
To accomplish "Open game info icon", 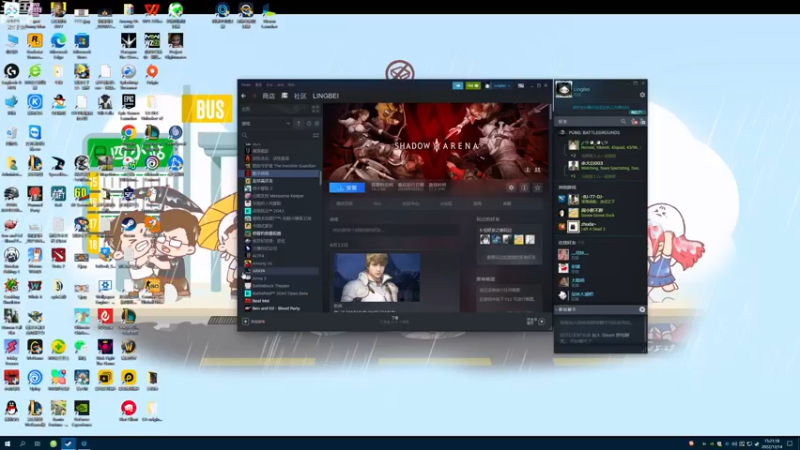I will (524, 188).
